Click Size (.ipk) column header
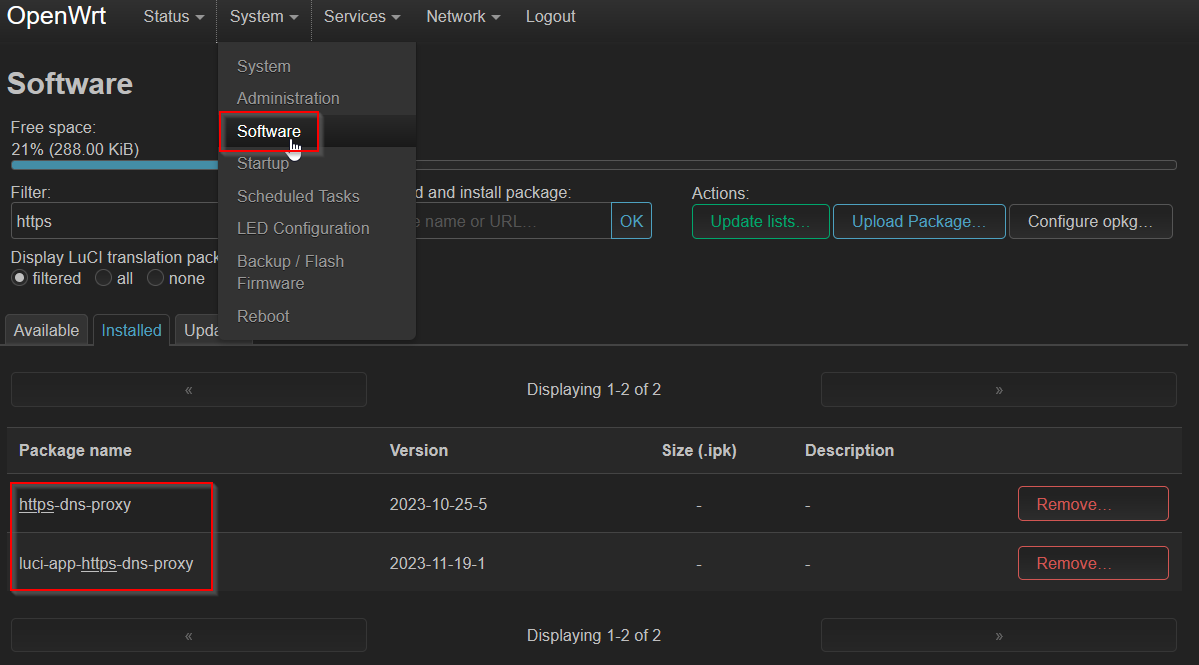The image size is (1199, 665). [x=699, y=450]
